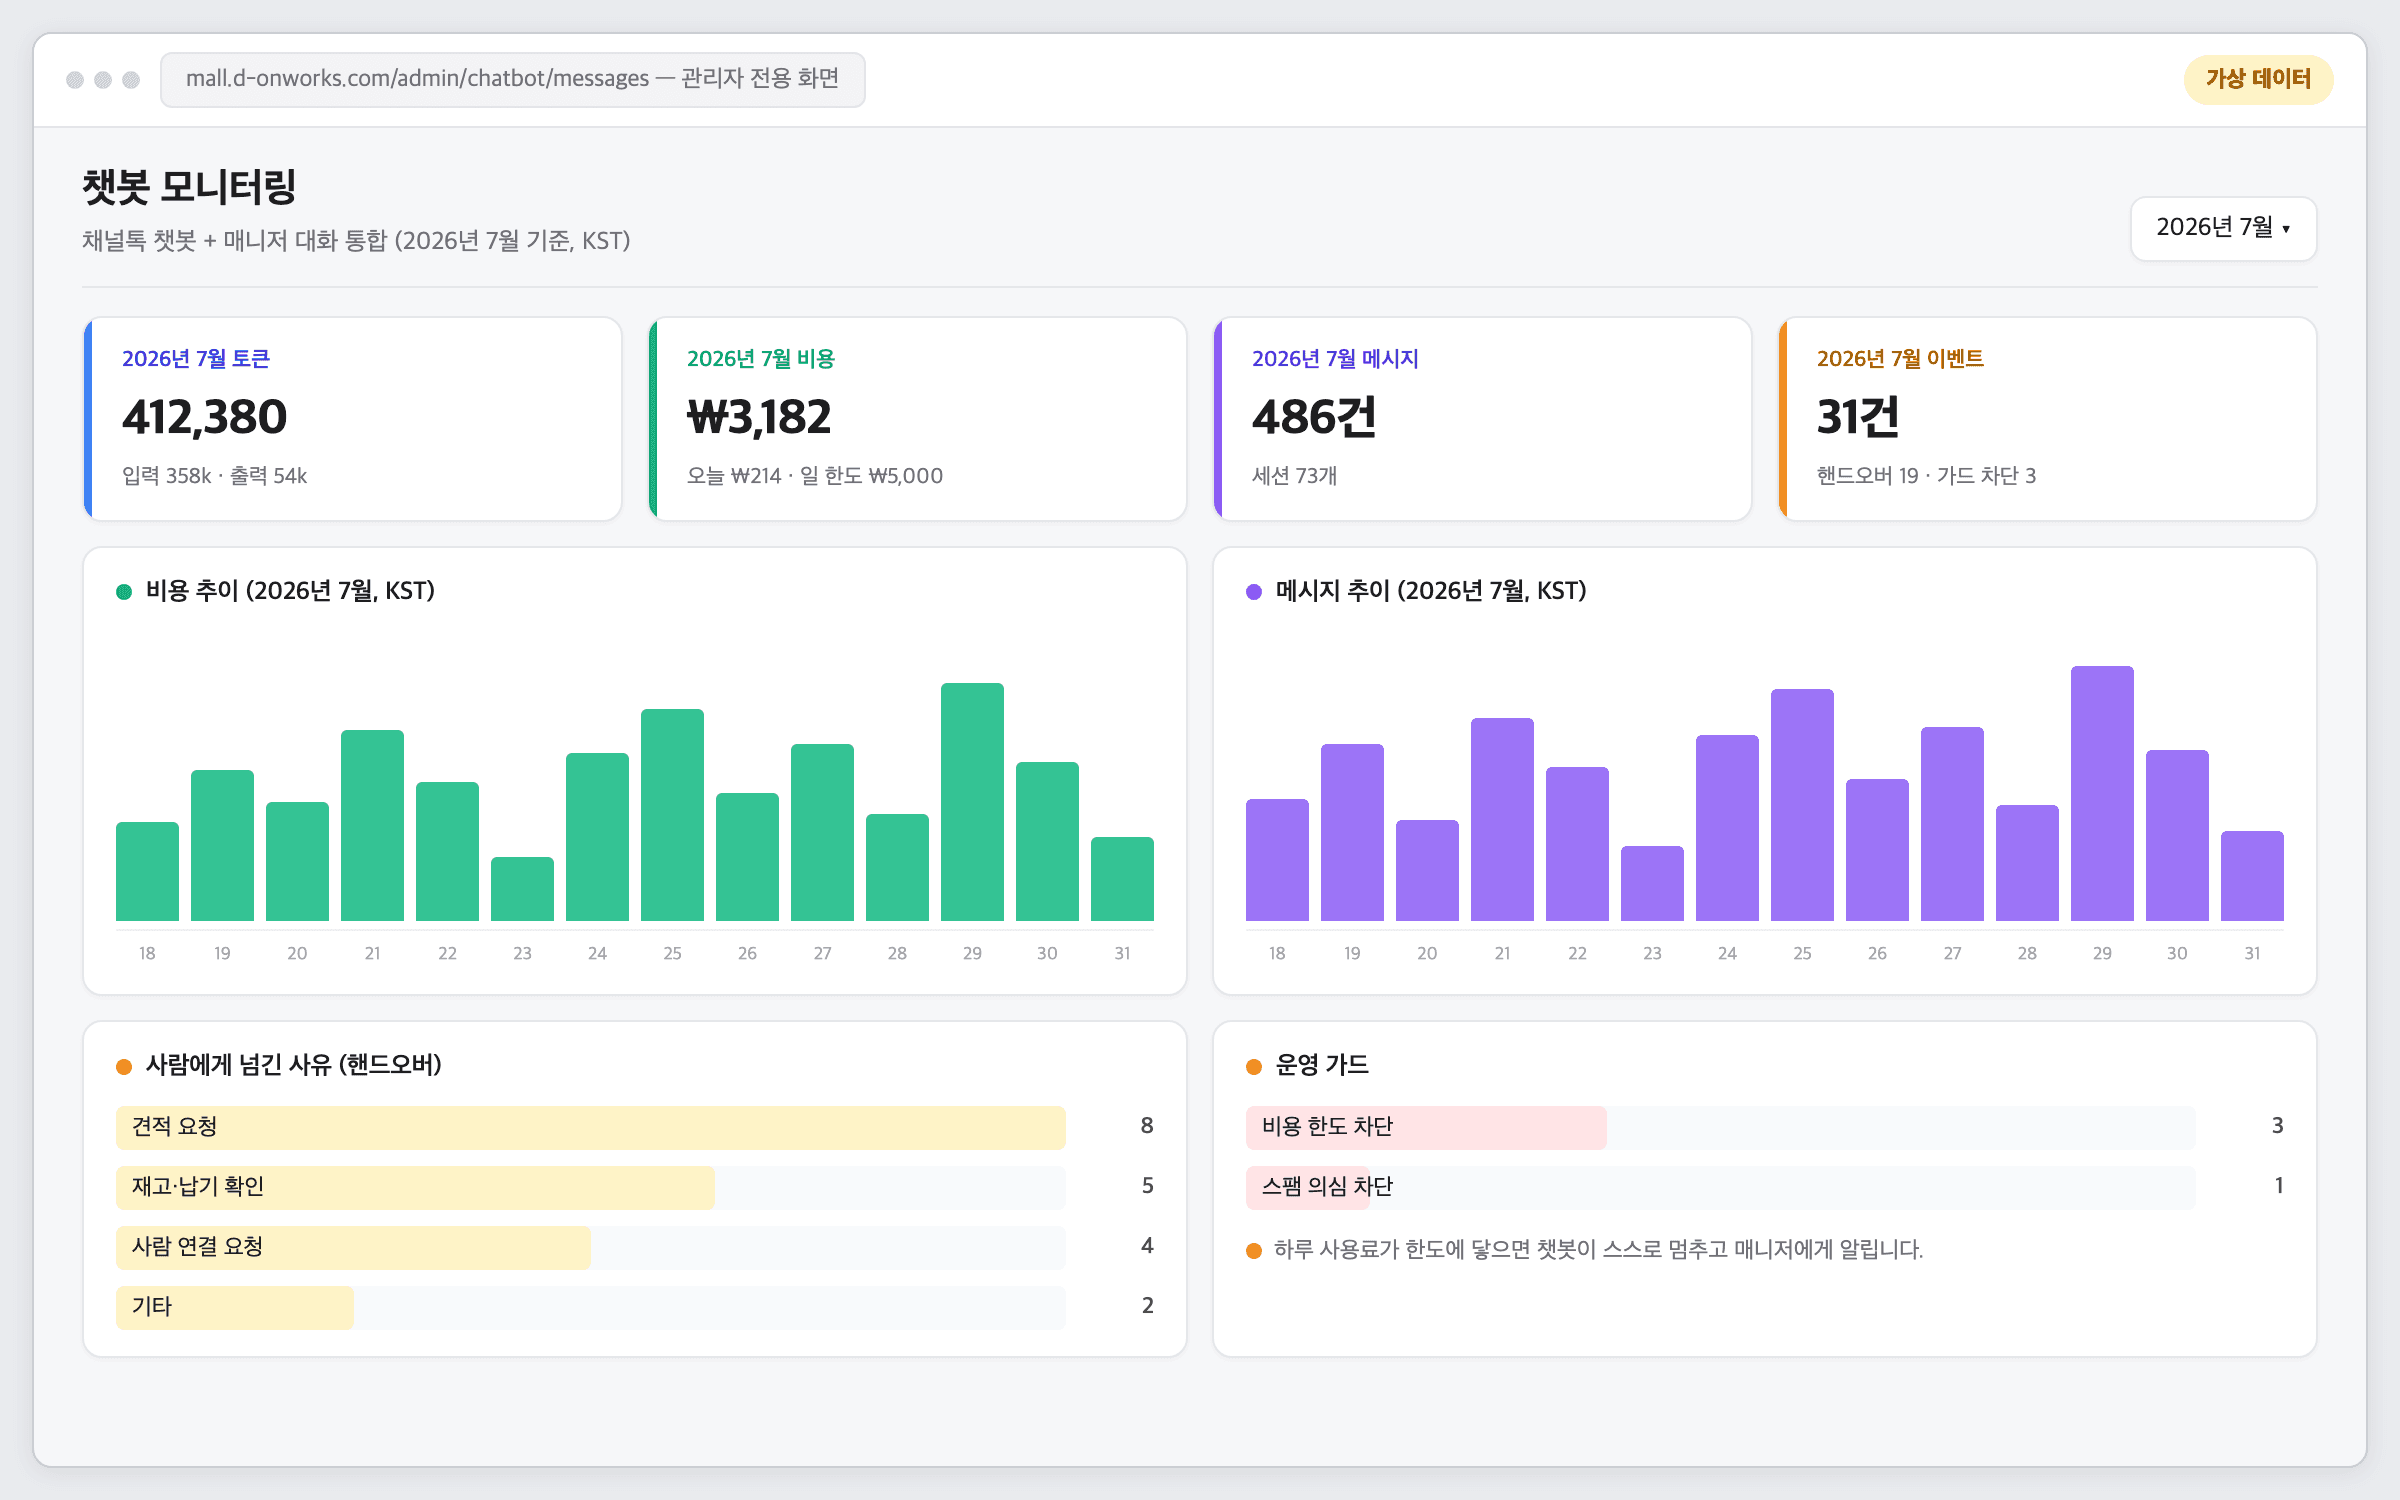Click the purple message bar for day 31
The image size is (2400, 1500).
point(2252,876)
